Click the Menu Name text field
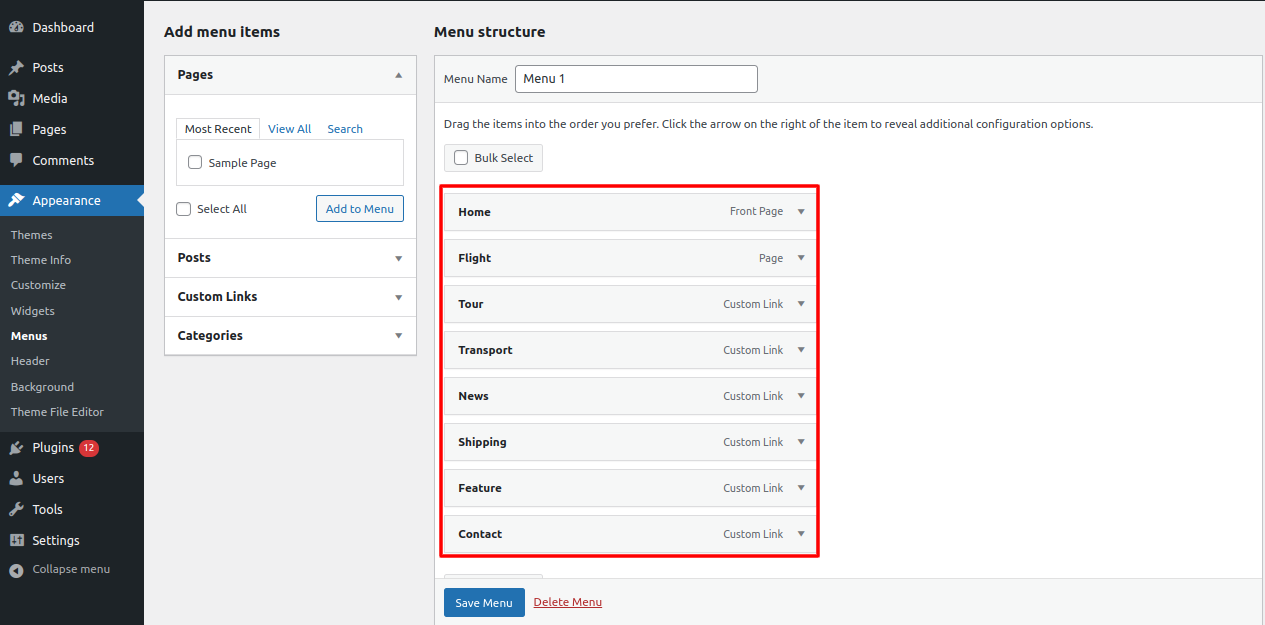The width and height of the screenshot is (1265, 625). point(636,79)
